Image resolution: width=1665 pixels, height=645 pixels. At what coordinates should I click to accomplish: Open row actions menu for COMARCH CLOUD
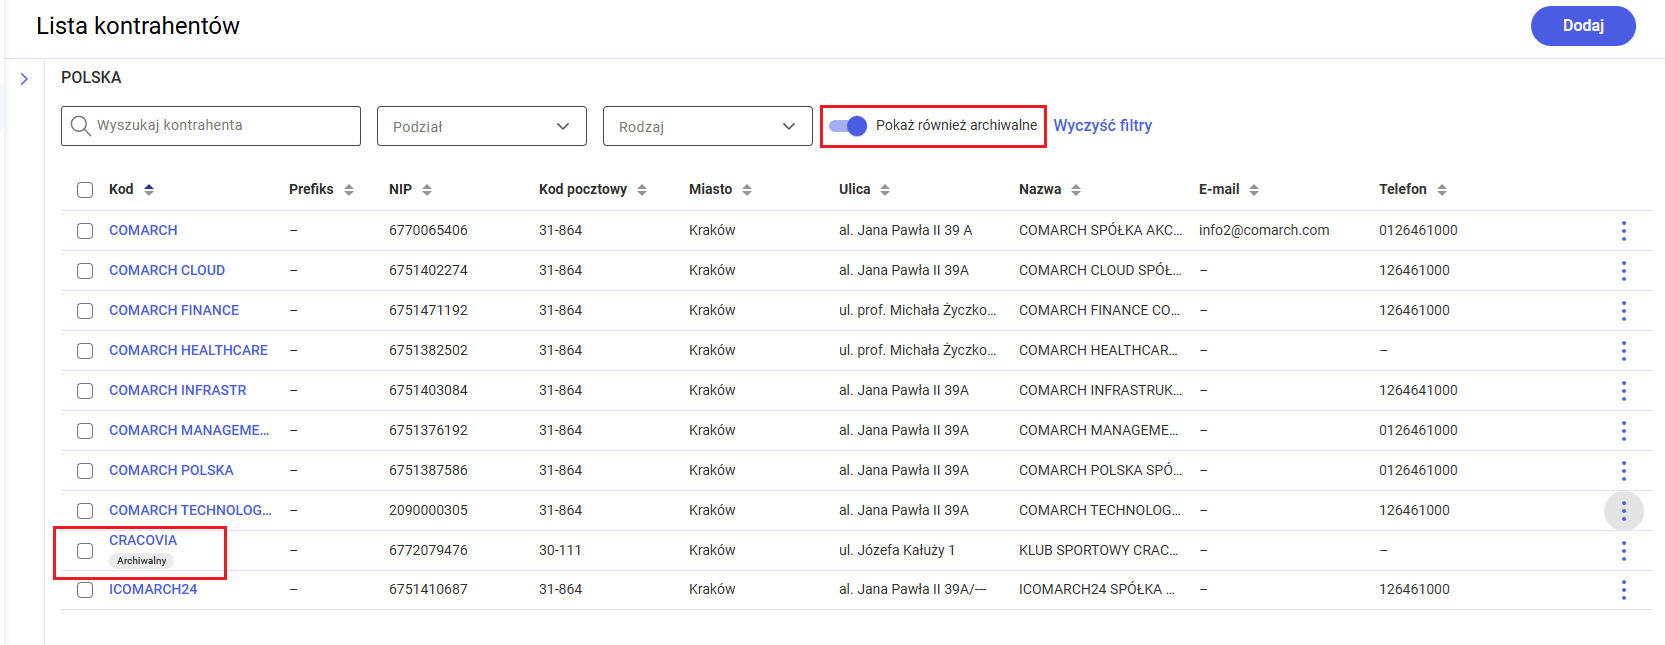tap(1623, 271)
